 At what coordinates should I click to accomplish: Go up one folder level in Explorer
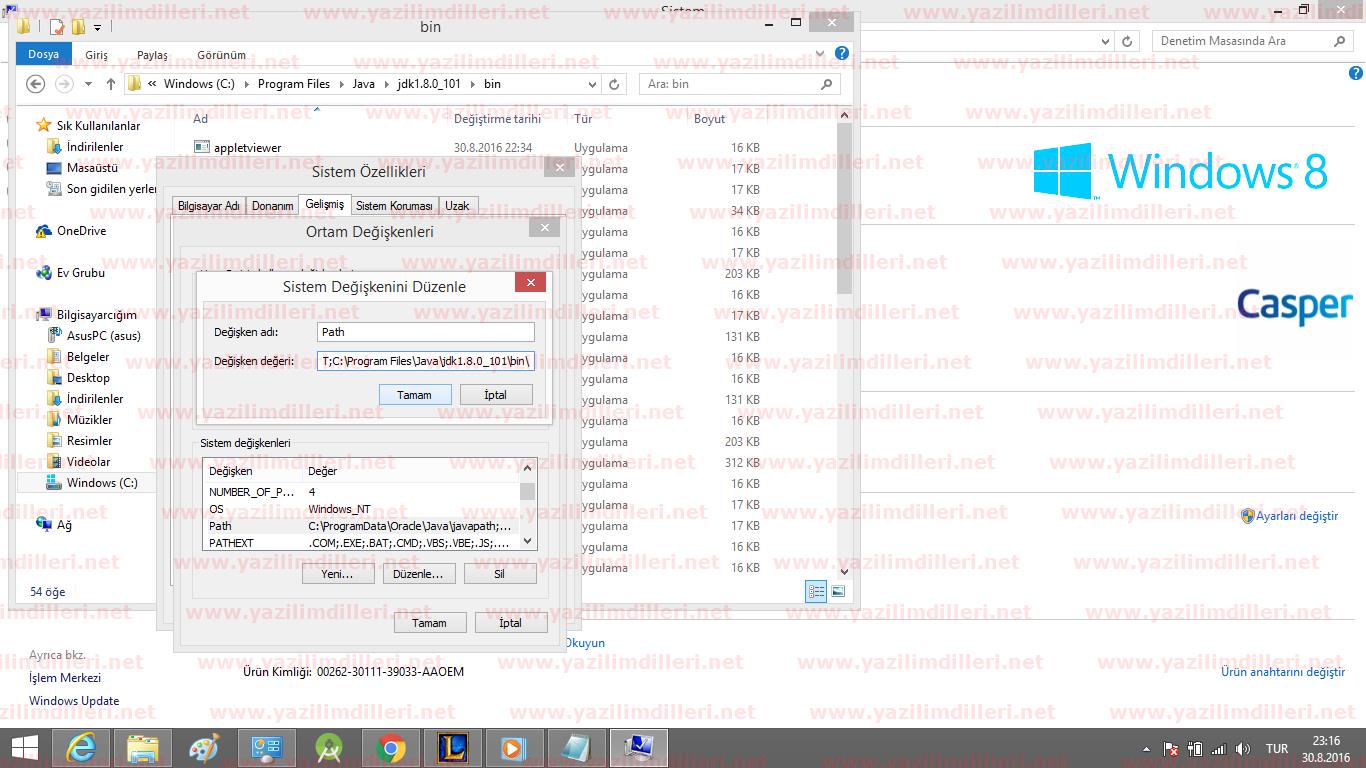[110, 84]
